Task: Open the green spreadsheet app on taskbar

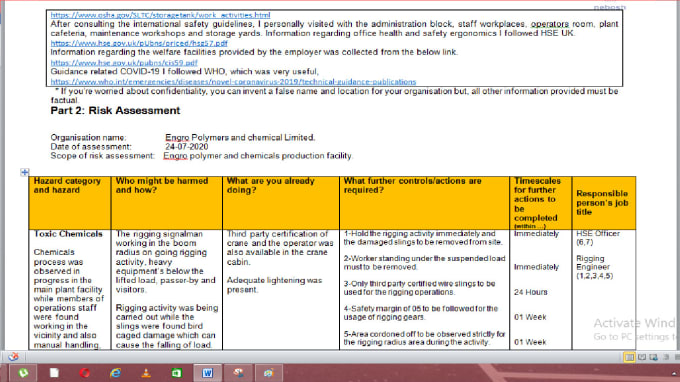Action: coord(177,373)
